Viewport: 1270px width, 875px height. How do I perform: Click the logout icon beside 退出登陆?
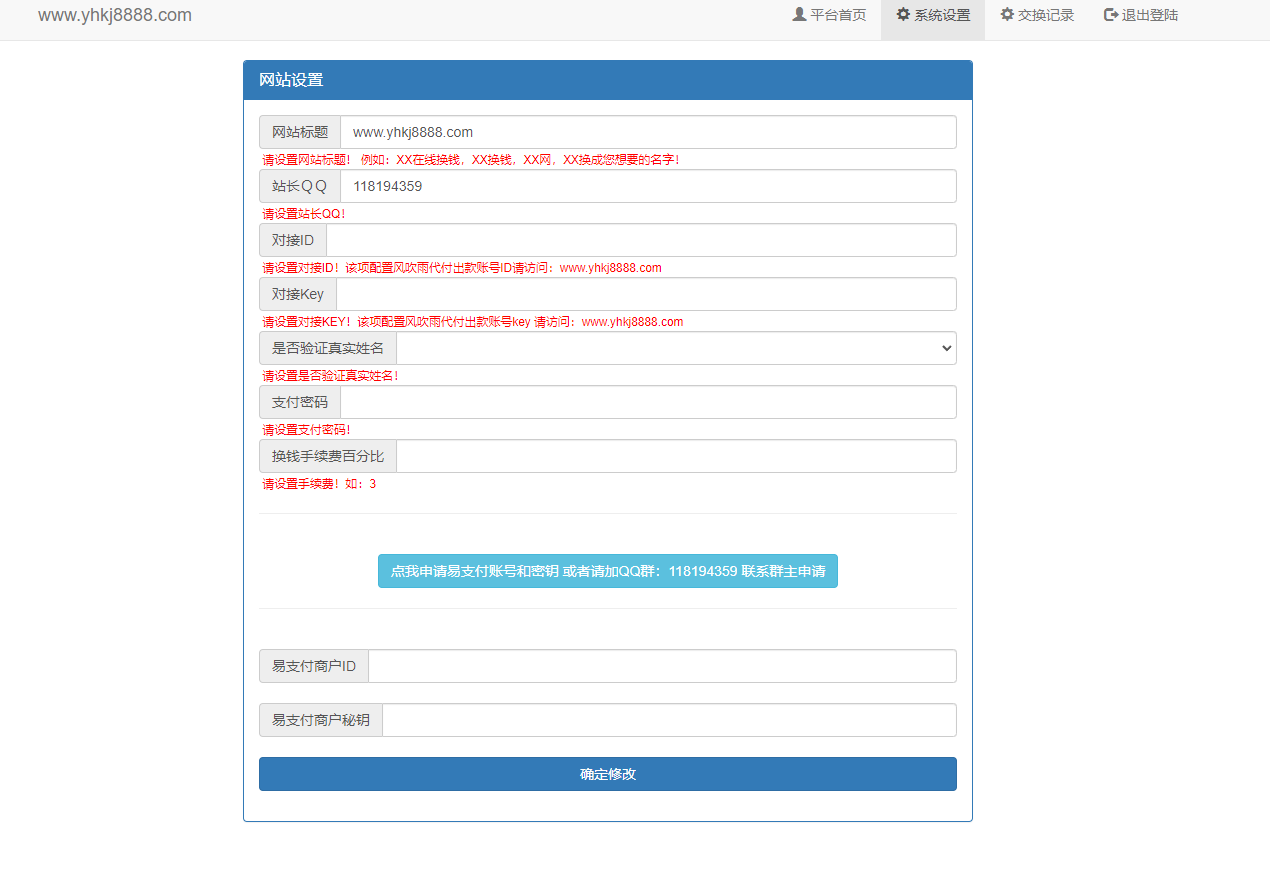click(x=1111, y=15)
